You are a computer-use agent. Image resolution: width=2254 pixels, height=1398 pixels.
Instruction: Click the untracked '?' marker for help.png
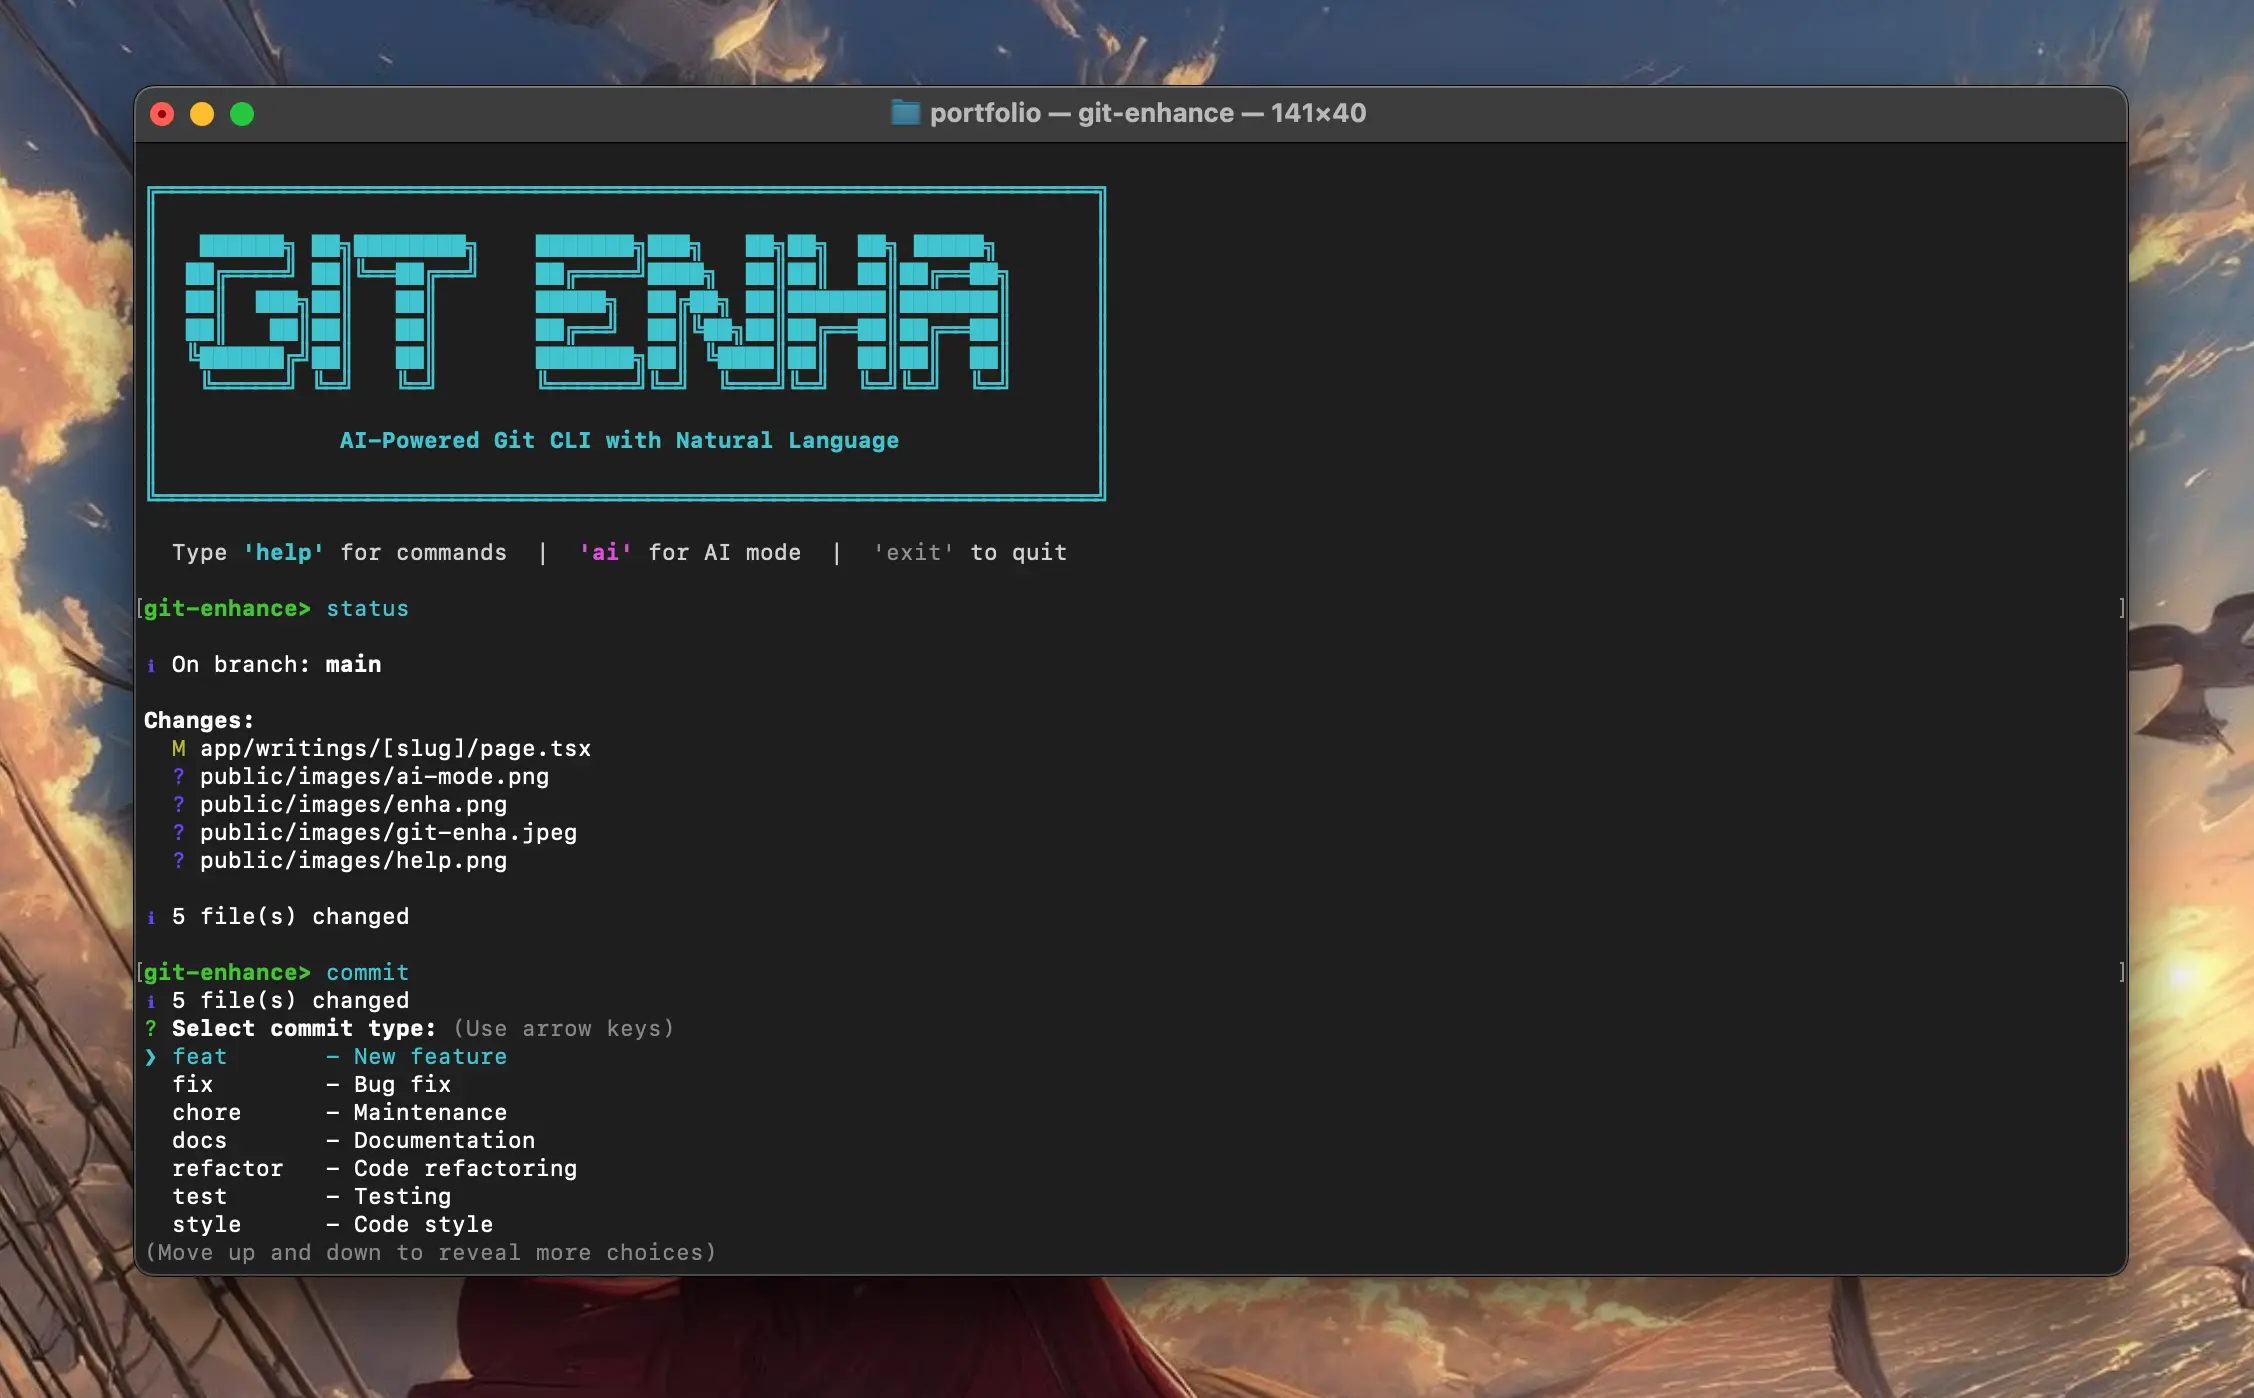(x=178, y=861)
